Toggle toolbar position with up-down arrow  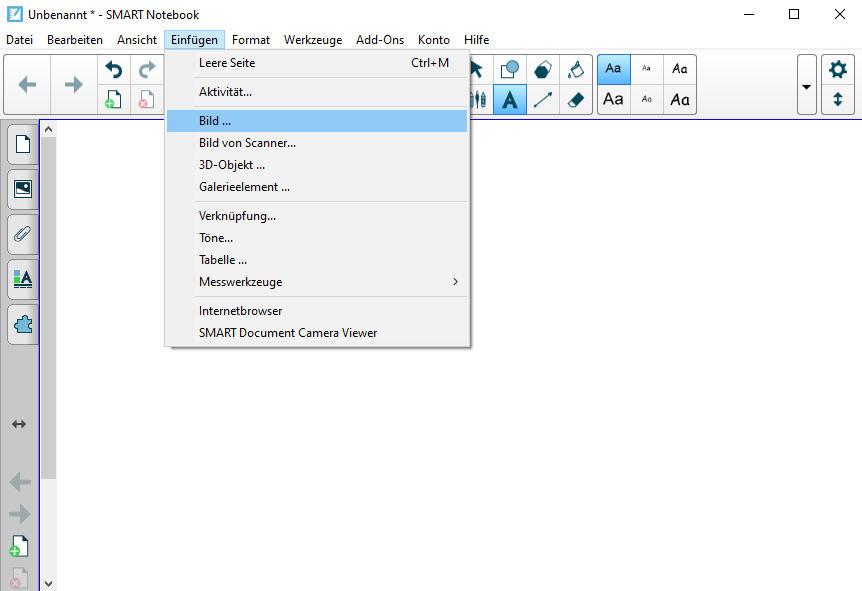(x=838, y=100)
